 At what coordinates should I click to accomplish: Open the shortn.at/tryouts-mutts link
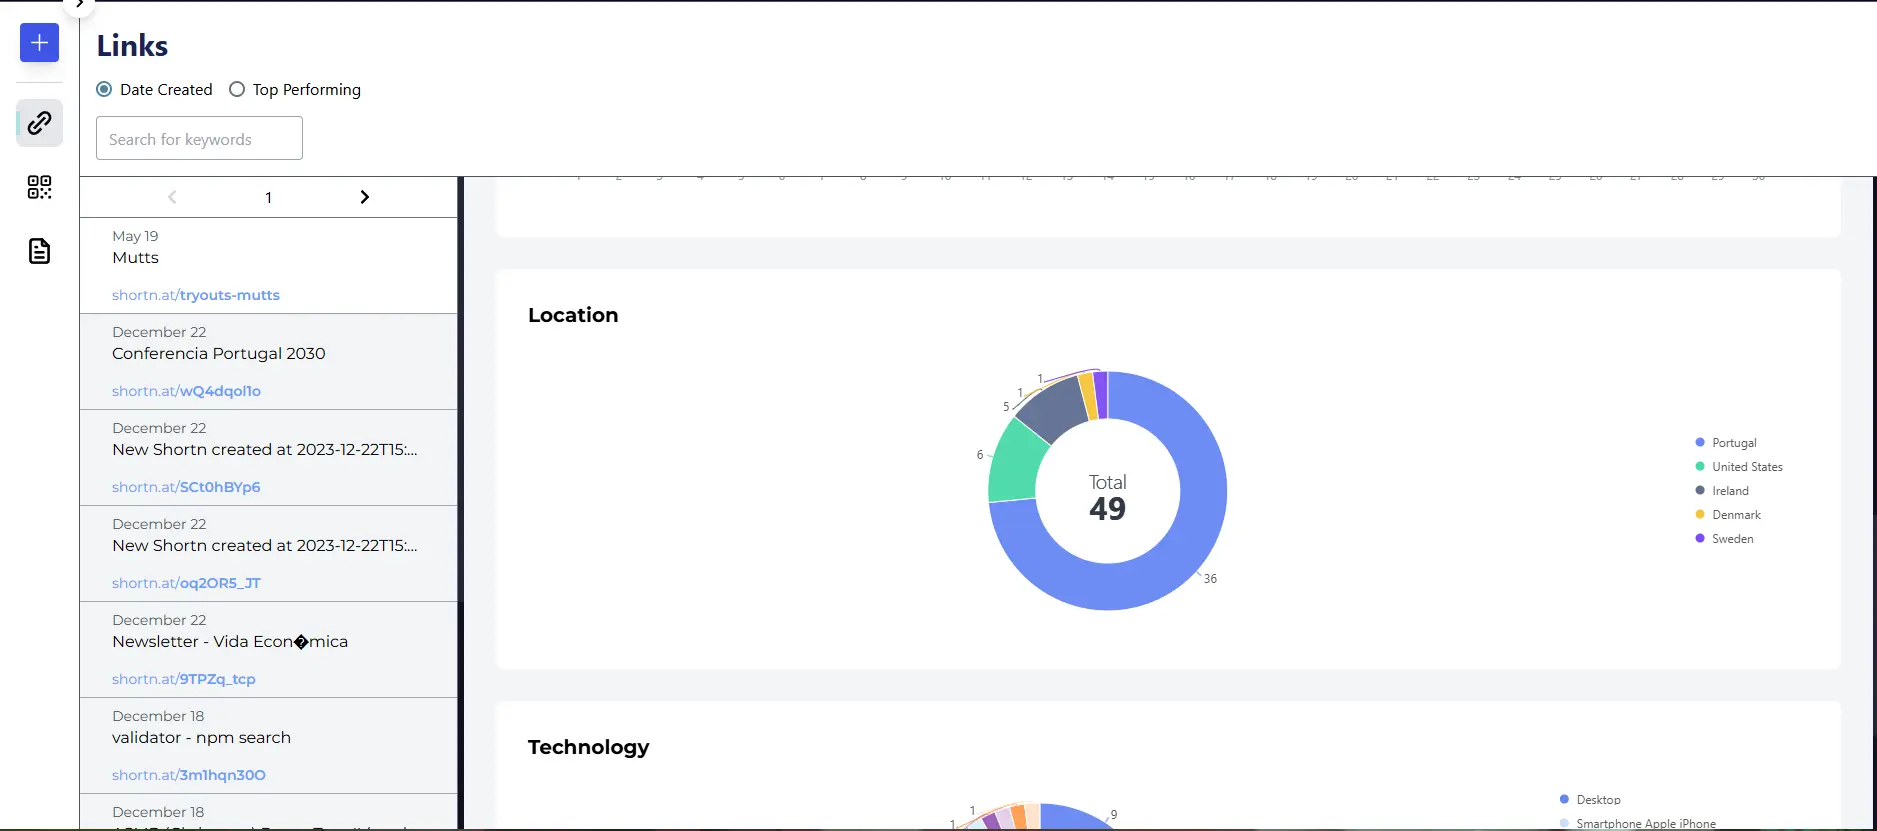[196, 295]
